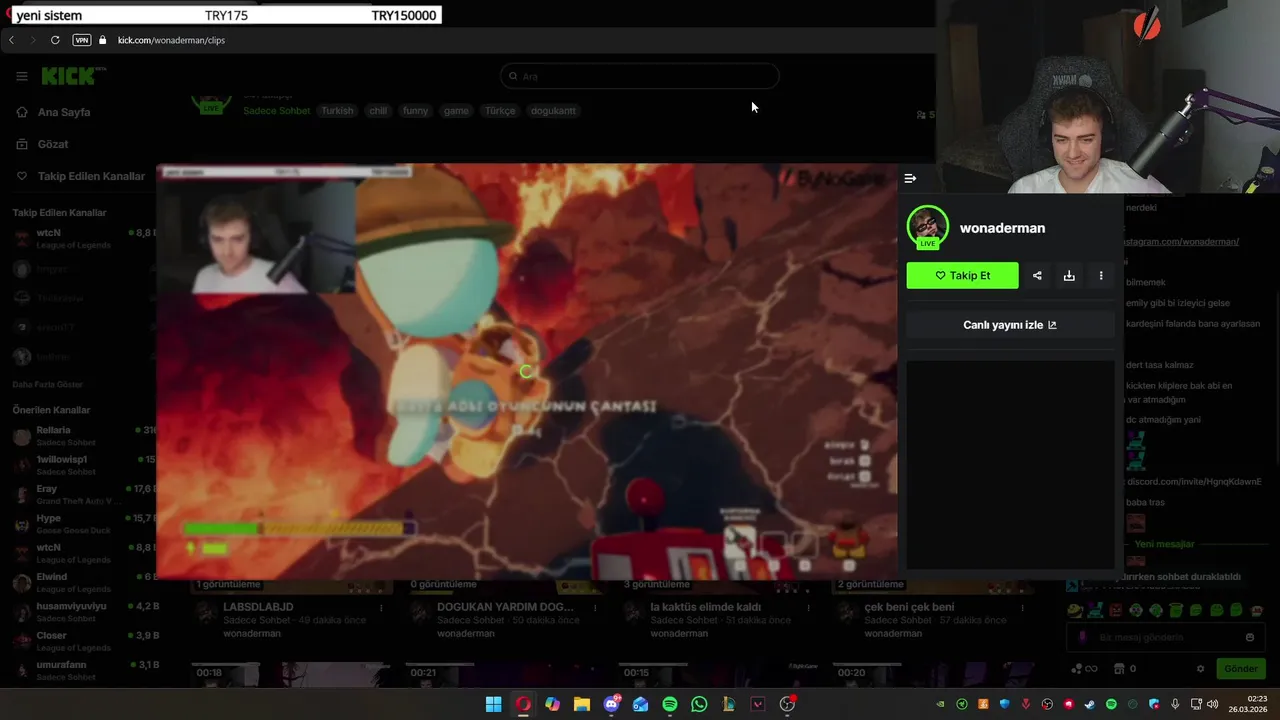
Task: Expand Daha Fazla Göster
Action: tap(47, 385)
